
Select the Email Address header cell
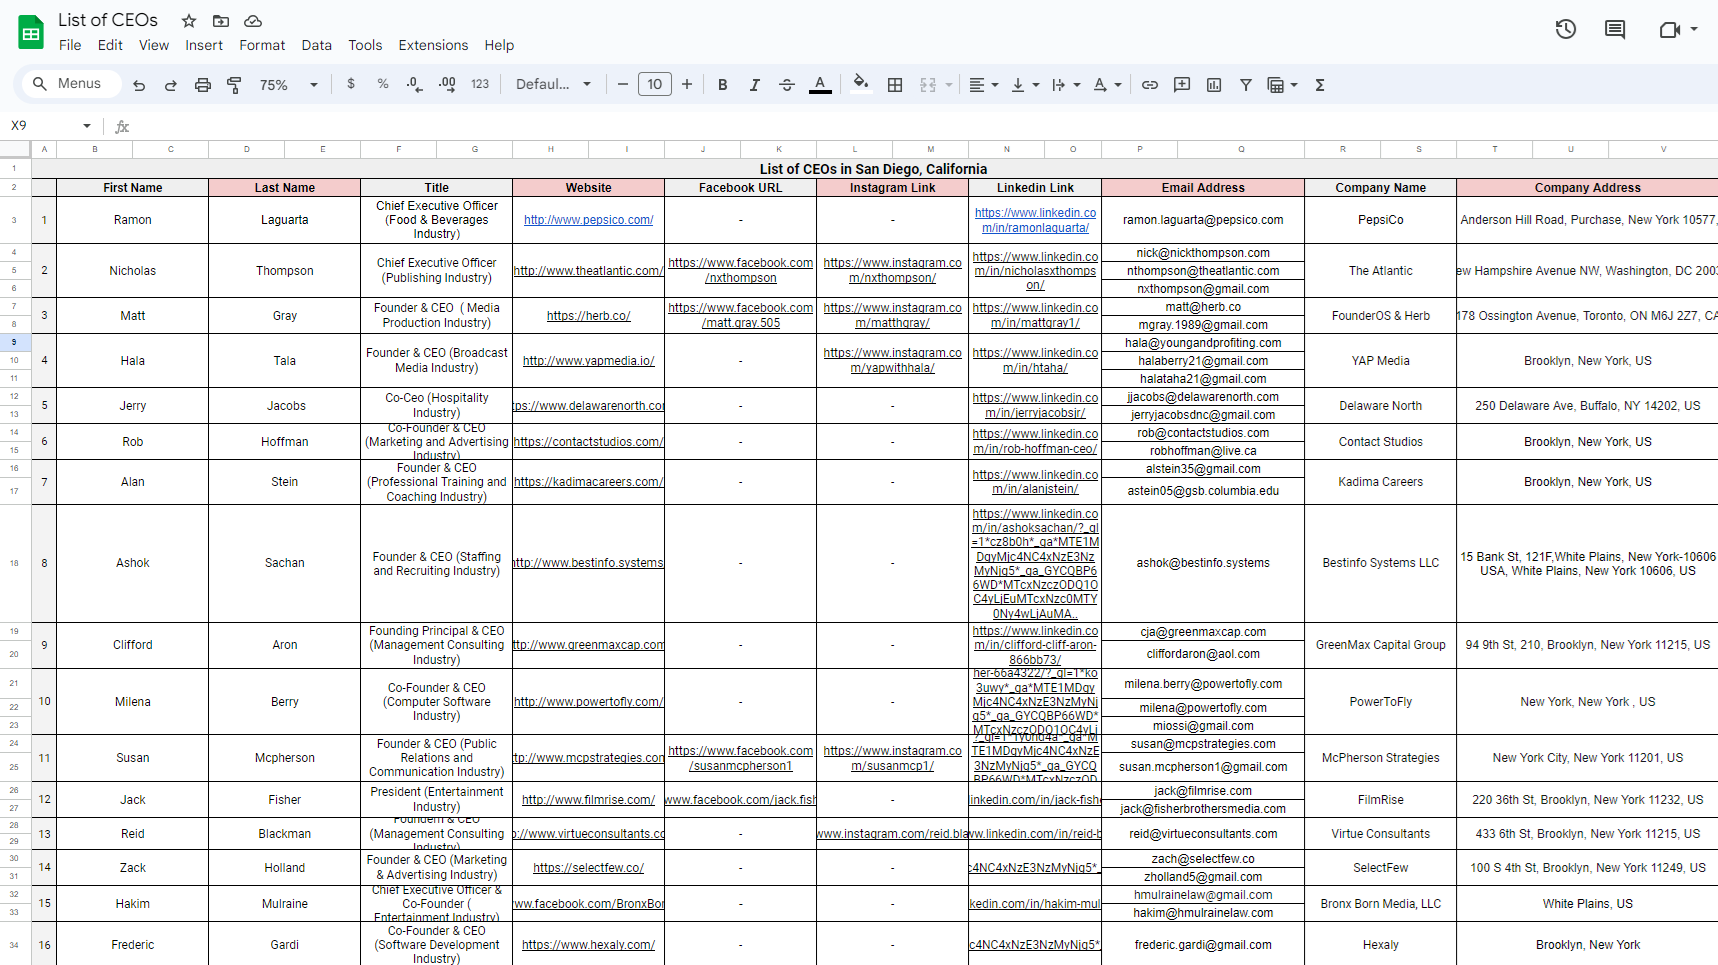point(1203,188)
